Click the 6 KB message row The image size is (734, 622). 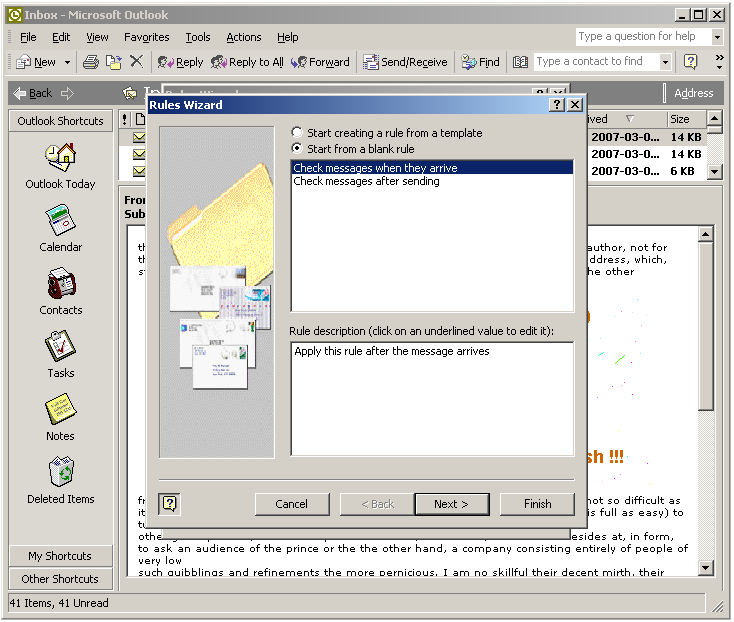(x=646, y=171)
